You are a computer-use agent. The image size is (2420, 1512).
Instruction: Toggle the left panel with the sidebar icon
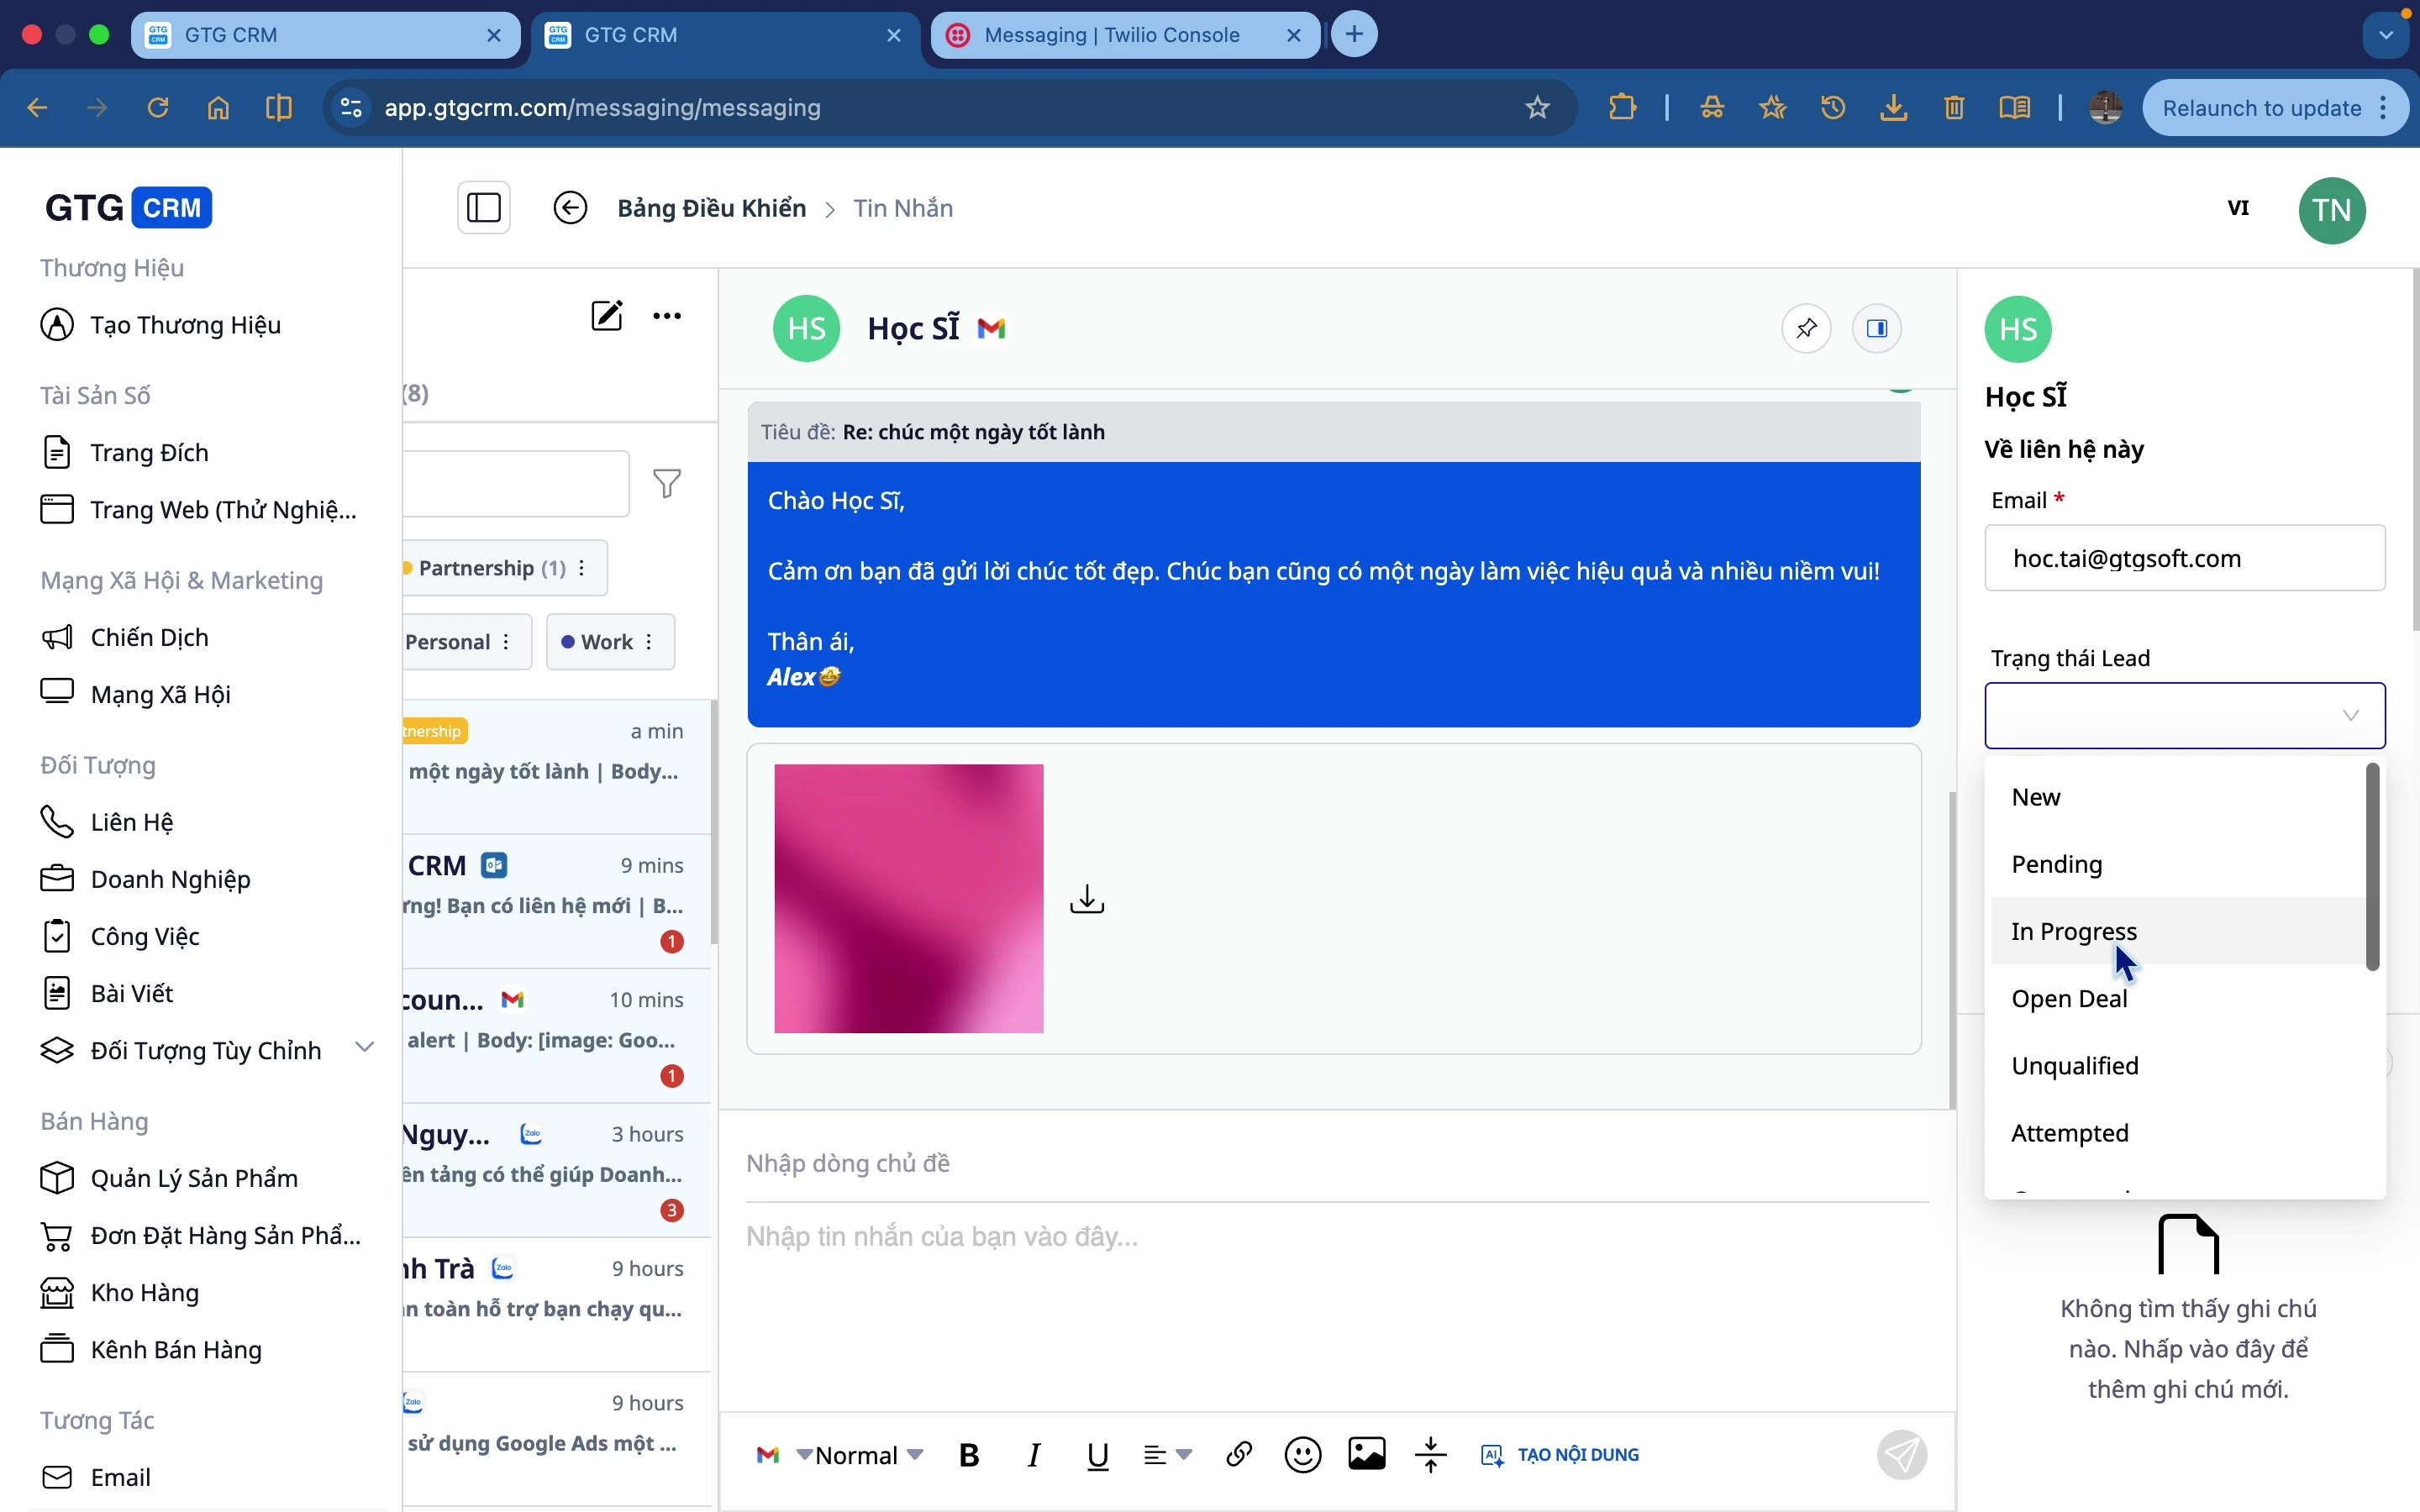coord(485,207)
